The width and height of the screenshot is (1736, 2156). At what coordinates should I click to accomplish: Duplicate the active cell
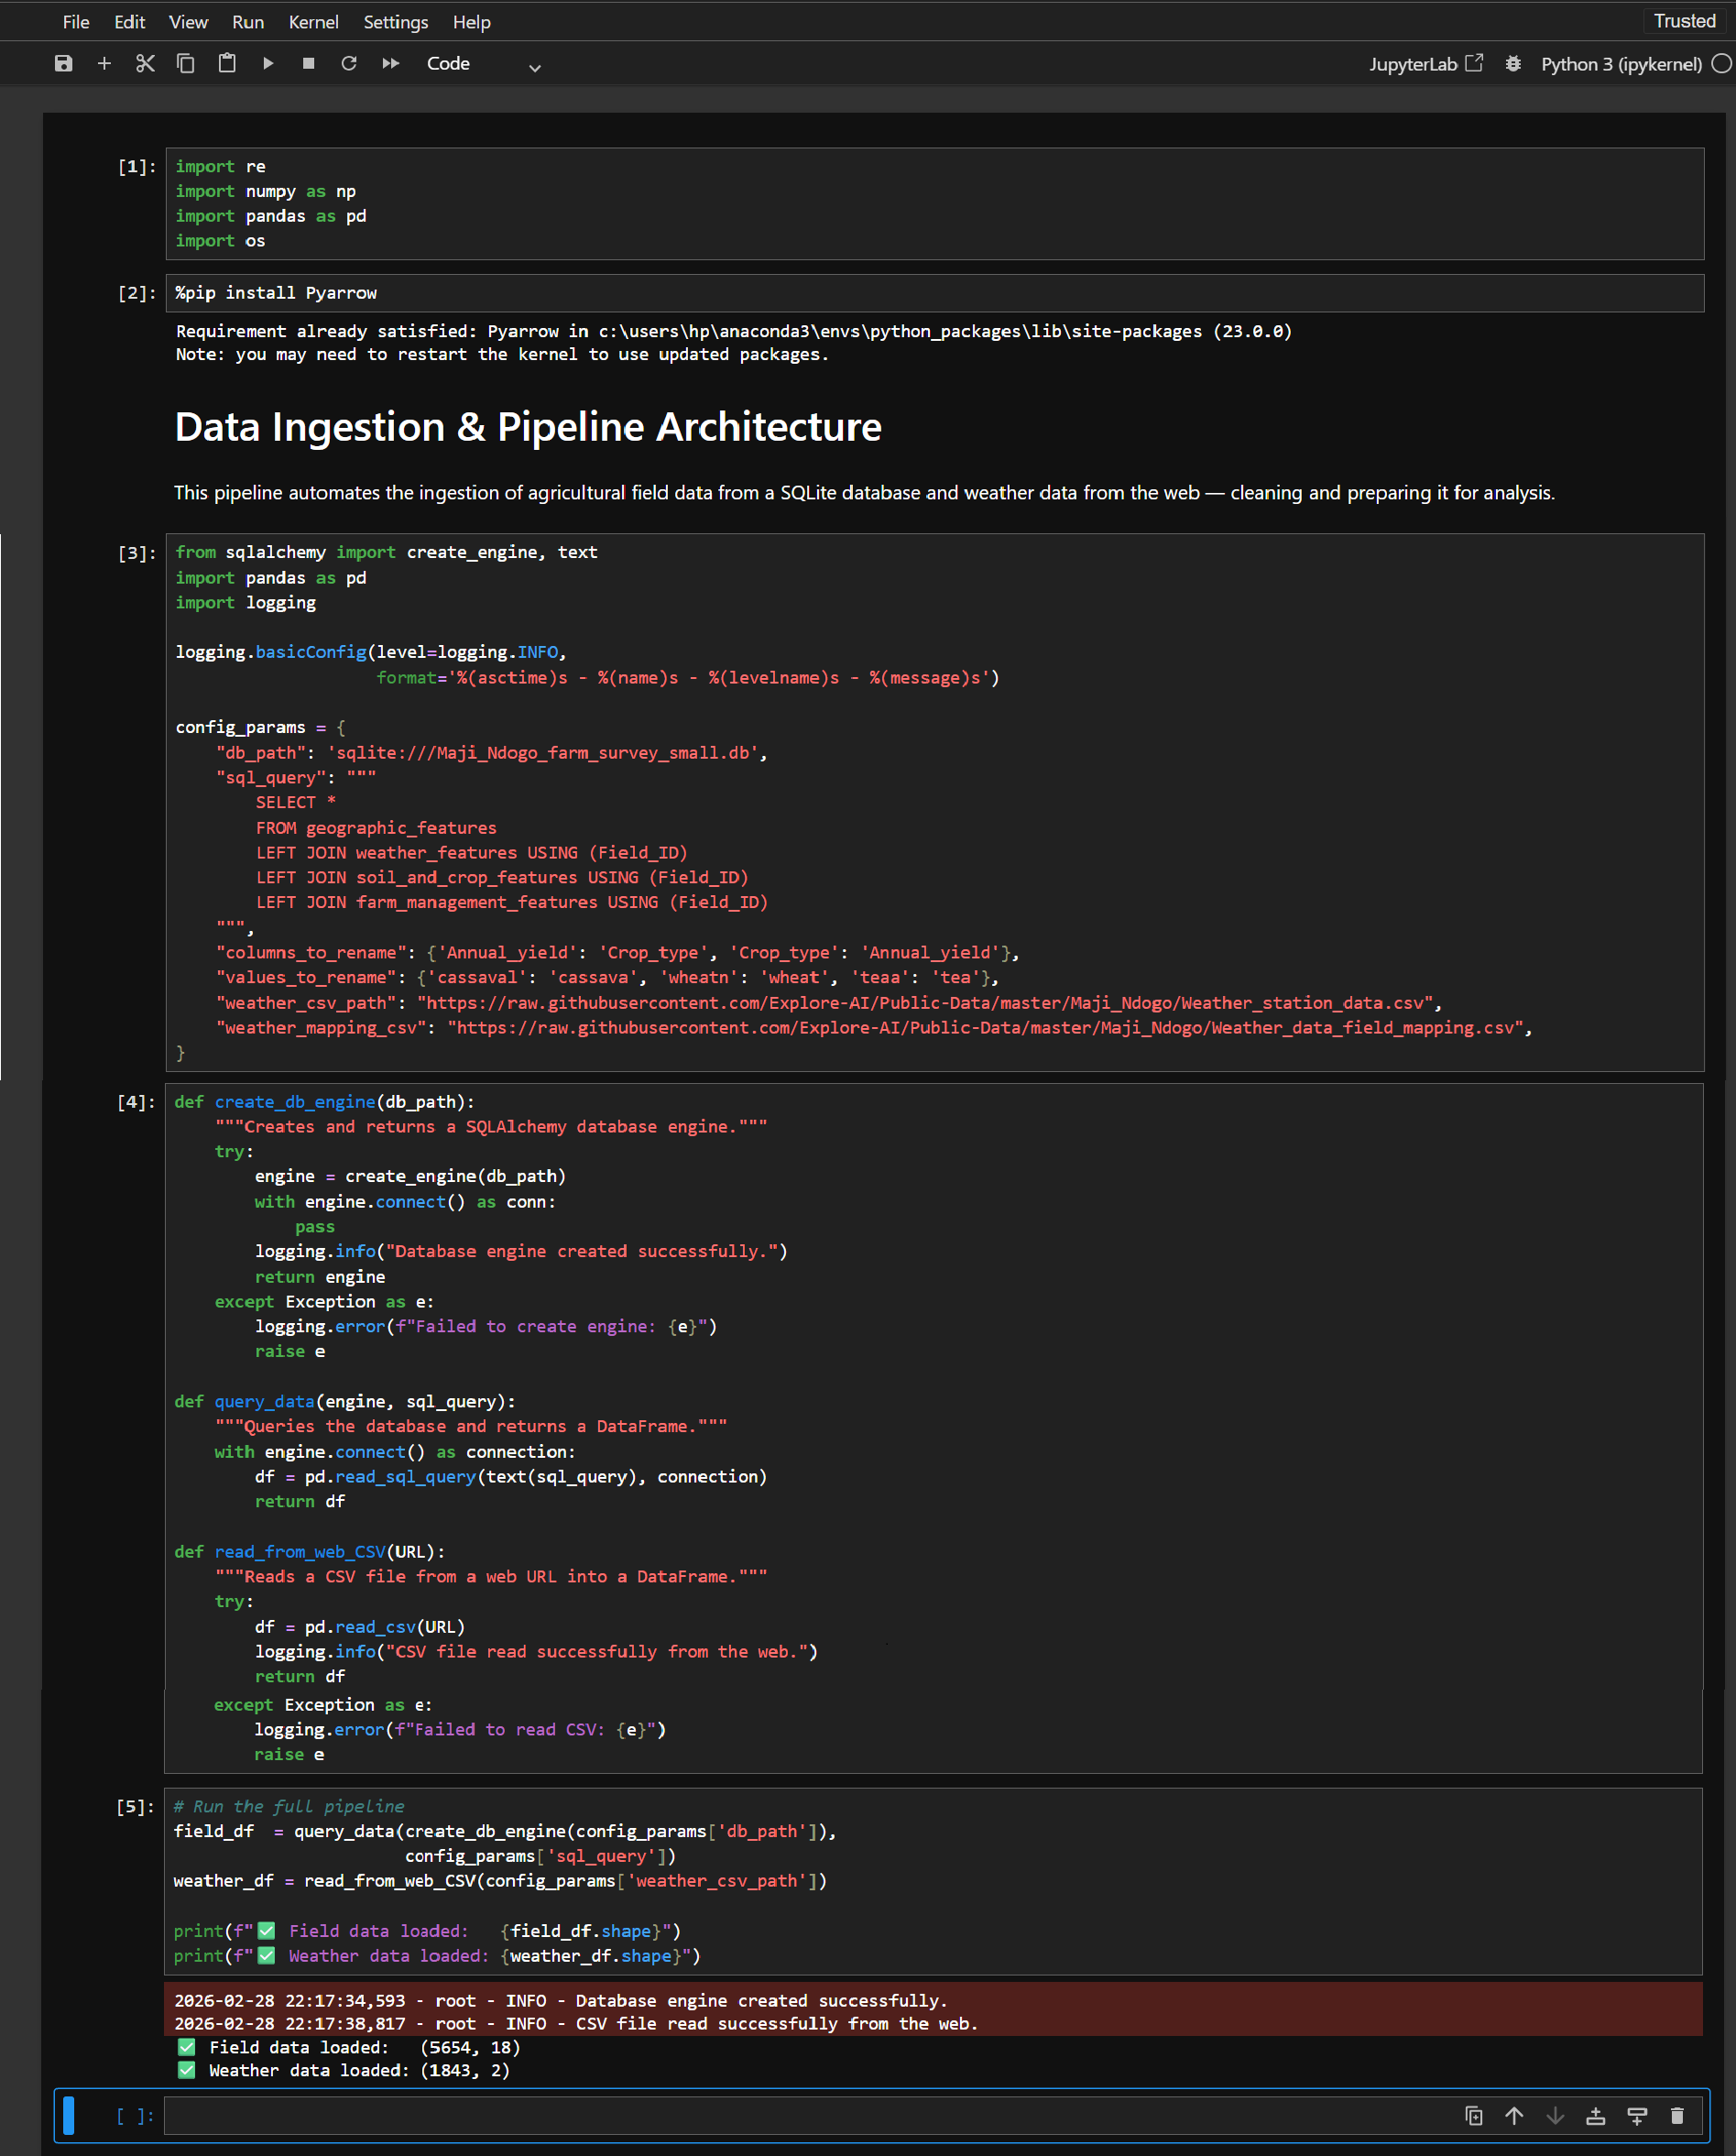pyautogui.click(x=1474, y=2115)
